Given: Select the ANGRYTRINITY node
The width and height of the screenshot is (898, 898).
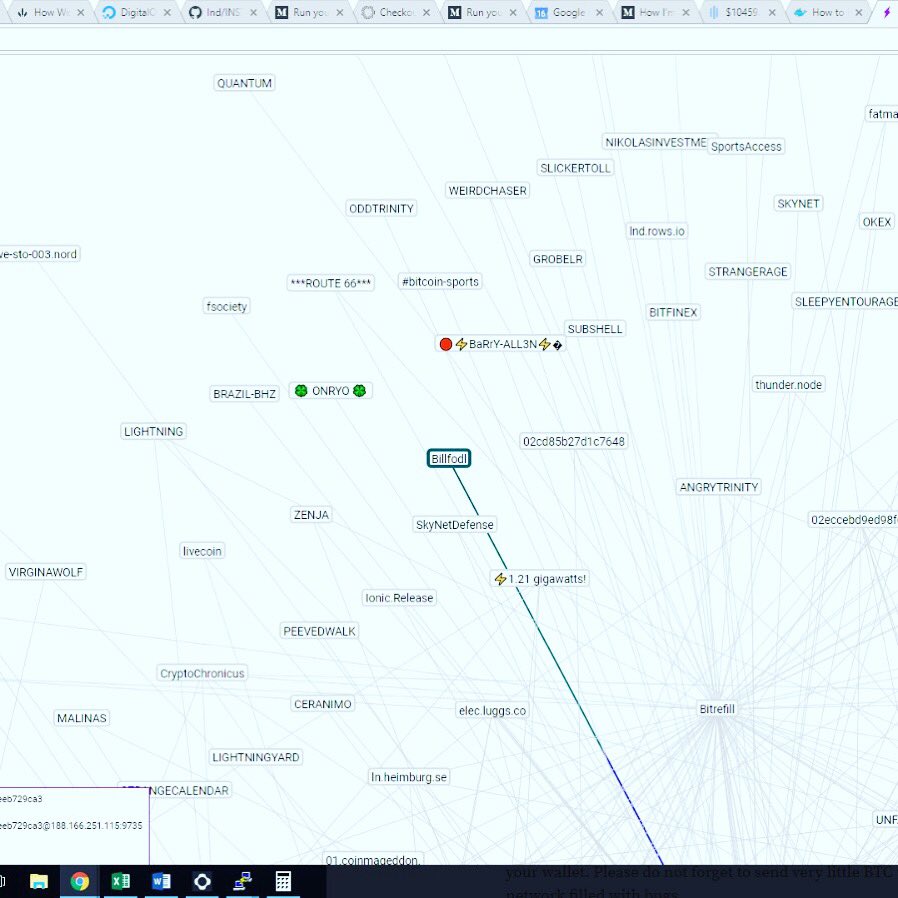Looking at the screenshot, I should pos(719,487).
